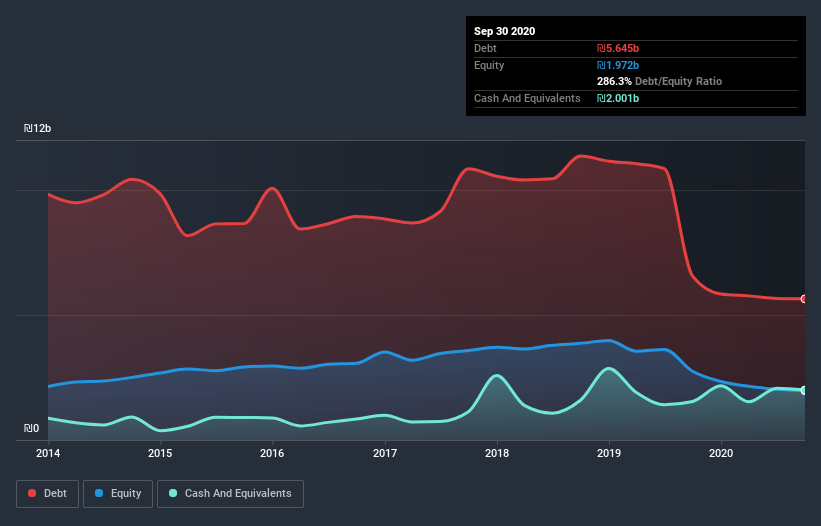The width and height of the screenshot is (821, 526).
Task: Click the Sep 30 2020 tooltip date
Action: coord(505,31)
